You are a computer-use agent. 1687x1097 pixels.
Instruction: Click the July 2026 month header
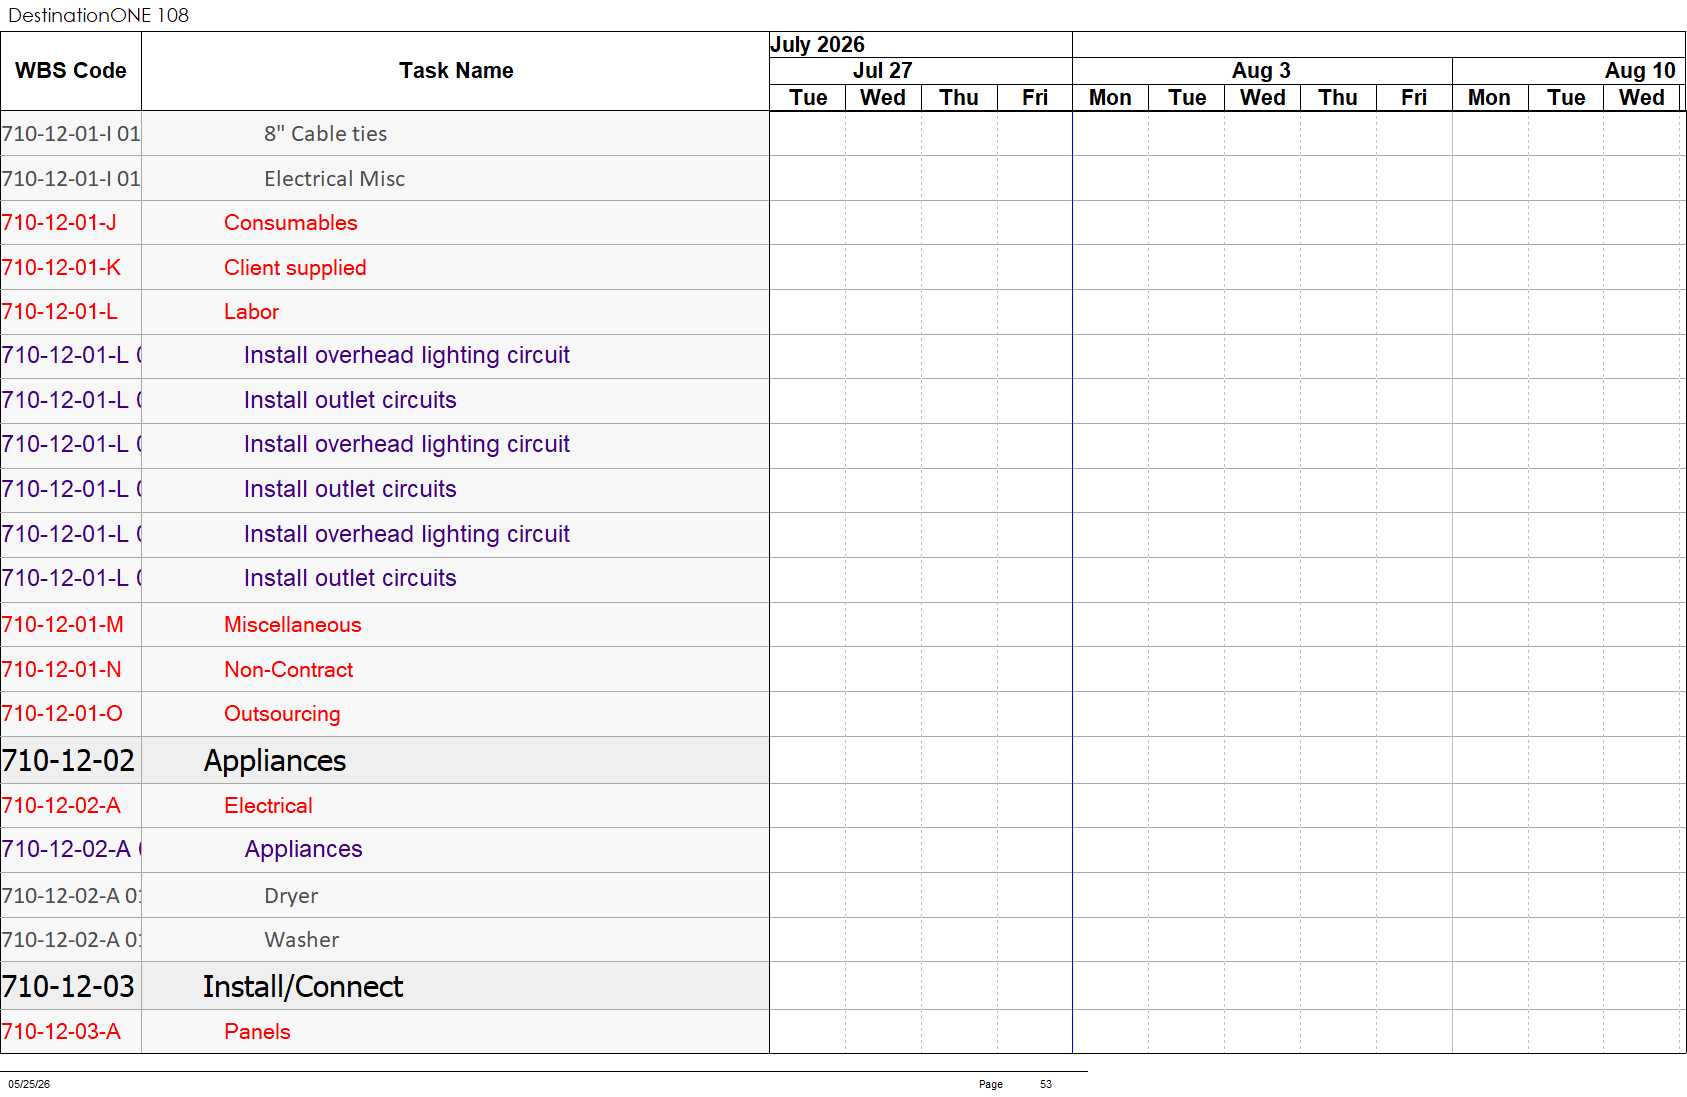tap(817, 45)
